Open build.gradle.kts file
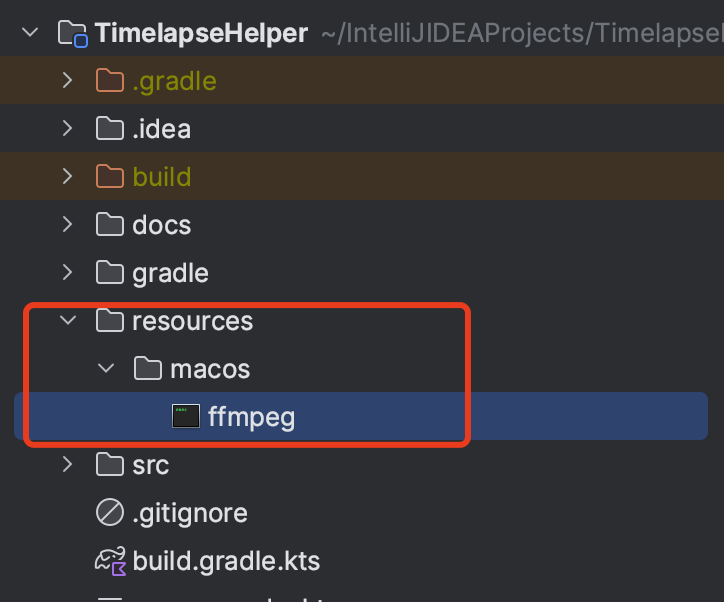This screenshot has height=602, width=724. point(226,561)
